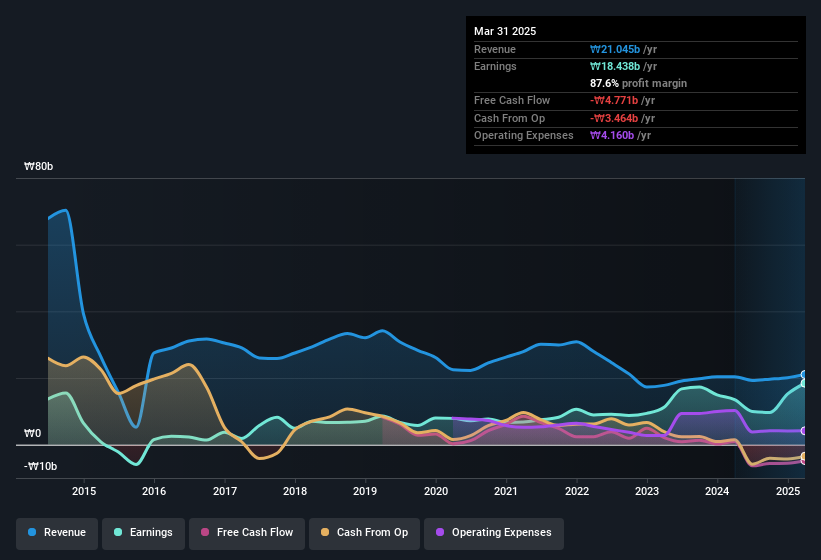Click the 2024 x-axis label
This screenshot has width=821, height=560.
coord(717,491)
